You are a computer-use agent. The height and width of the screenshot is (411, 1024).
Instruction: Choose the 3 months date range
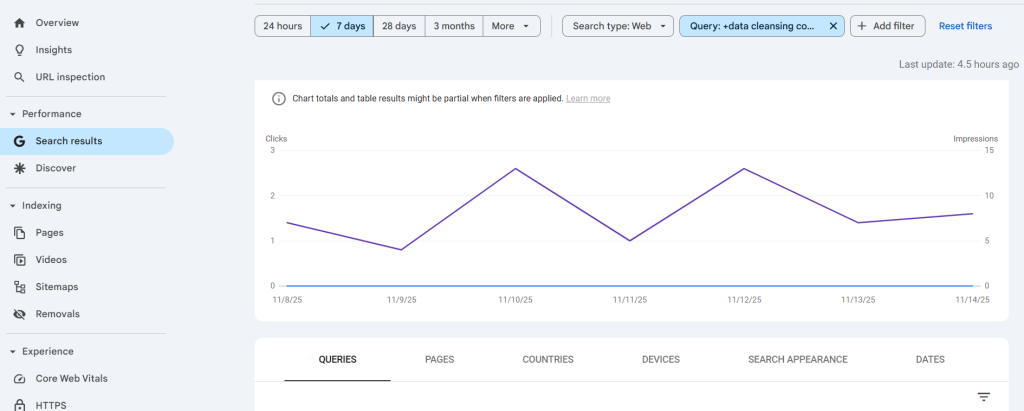click(453, 26)
